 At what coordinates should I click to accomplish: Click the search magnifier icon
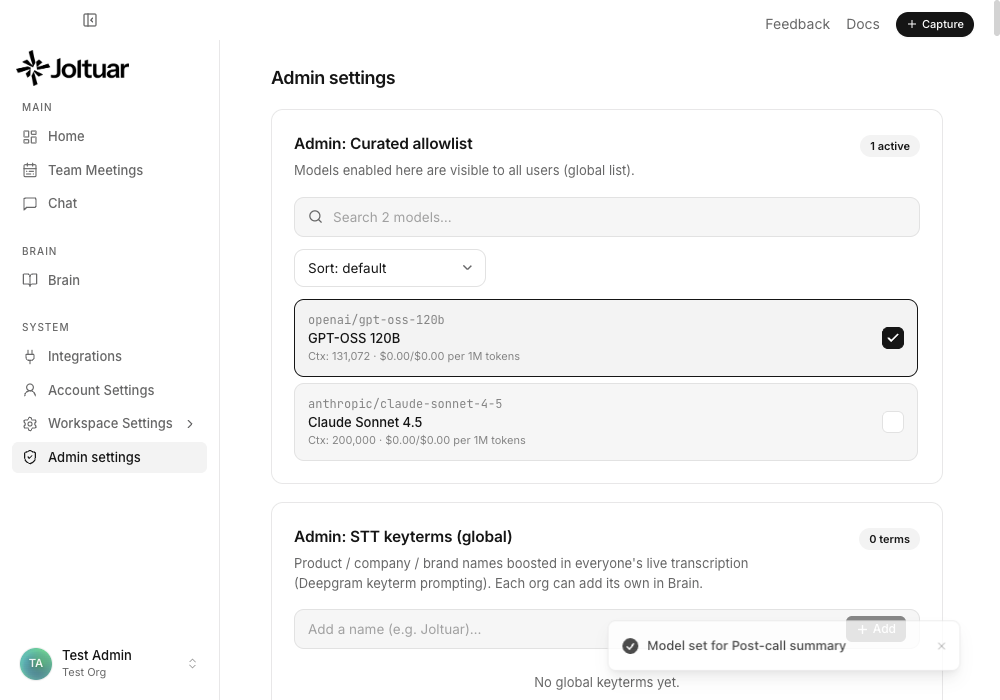pos(315,217)
